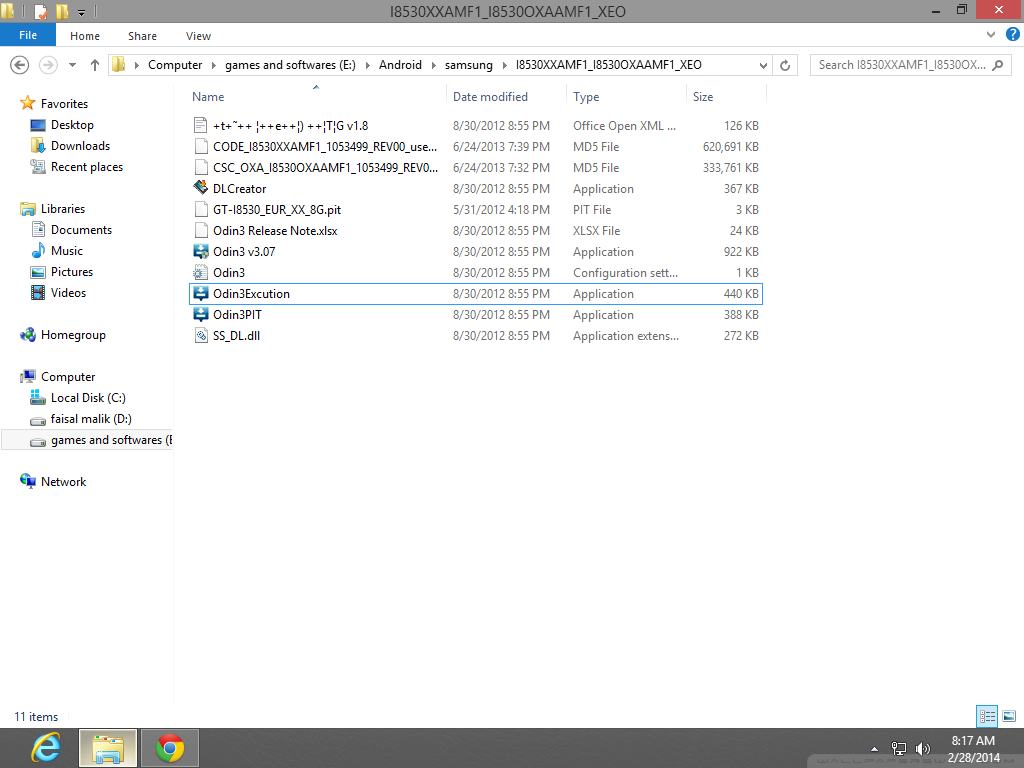Open the File menu

pyautogui.click(x=28, y=34)
